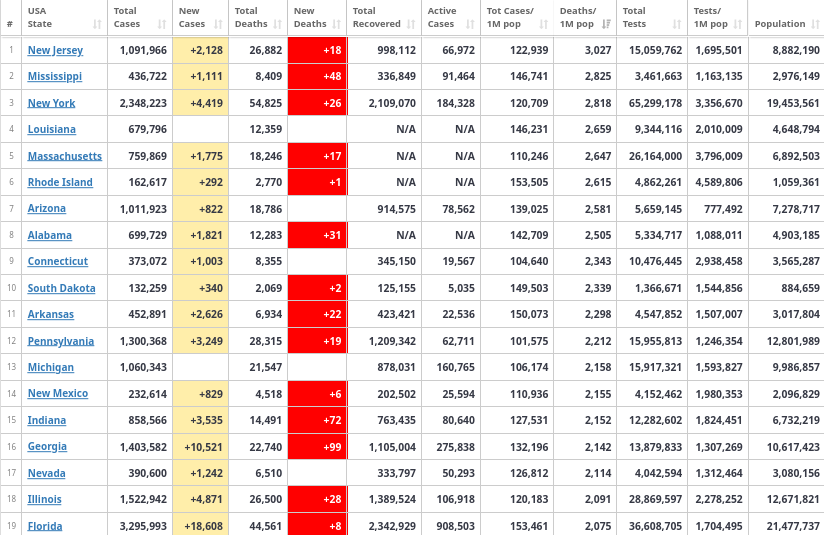Image resolution: width=824 pixels, height=535 pixels.
Task: Open the South Dakota state link
Action: click(61, 288)
